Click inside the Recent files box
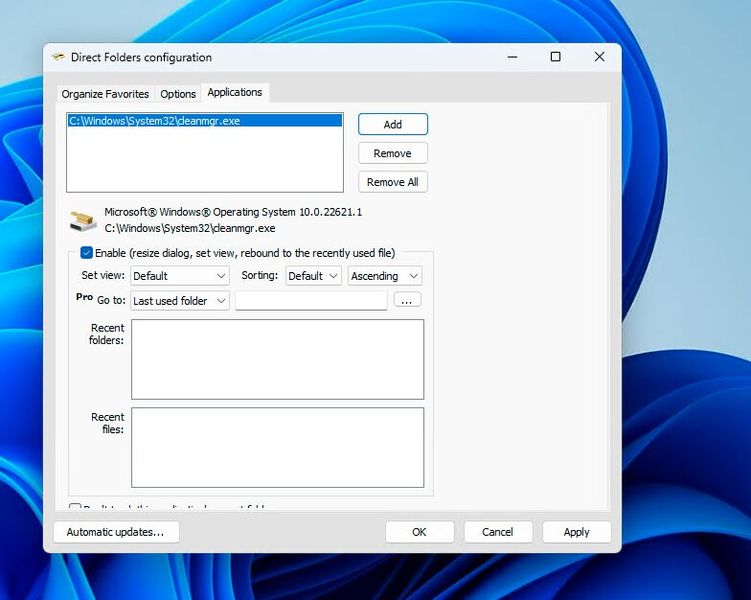 click(x=278, y=447)
